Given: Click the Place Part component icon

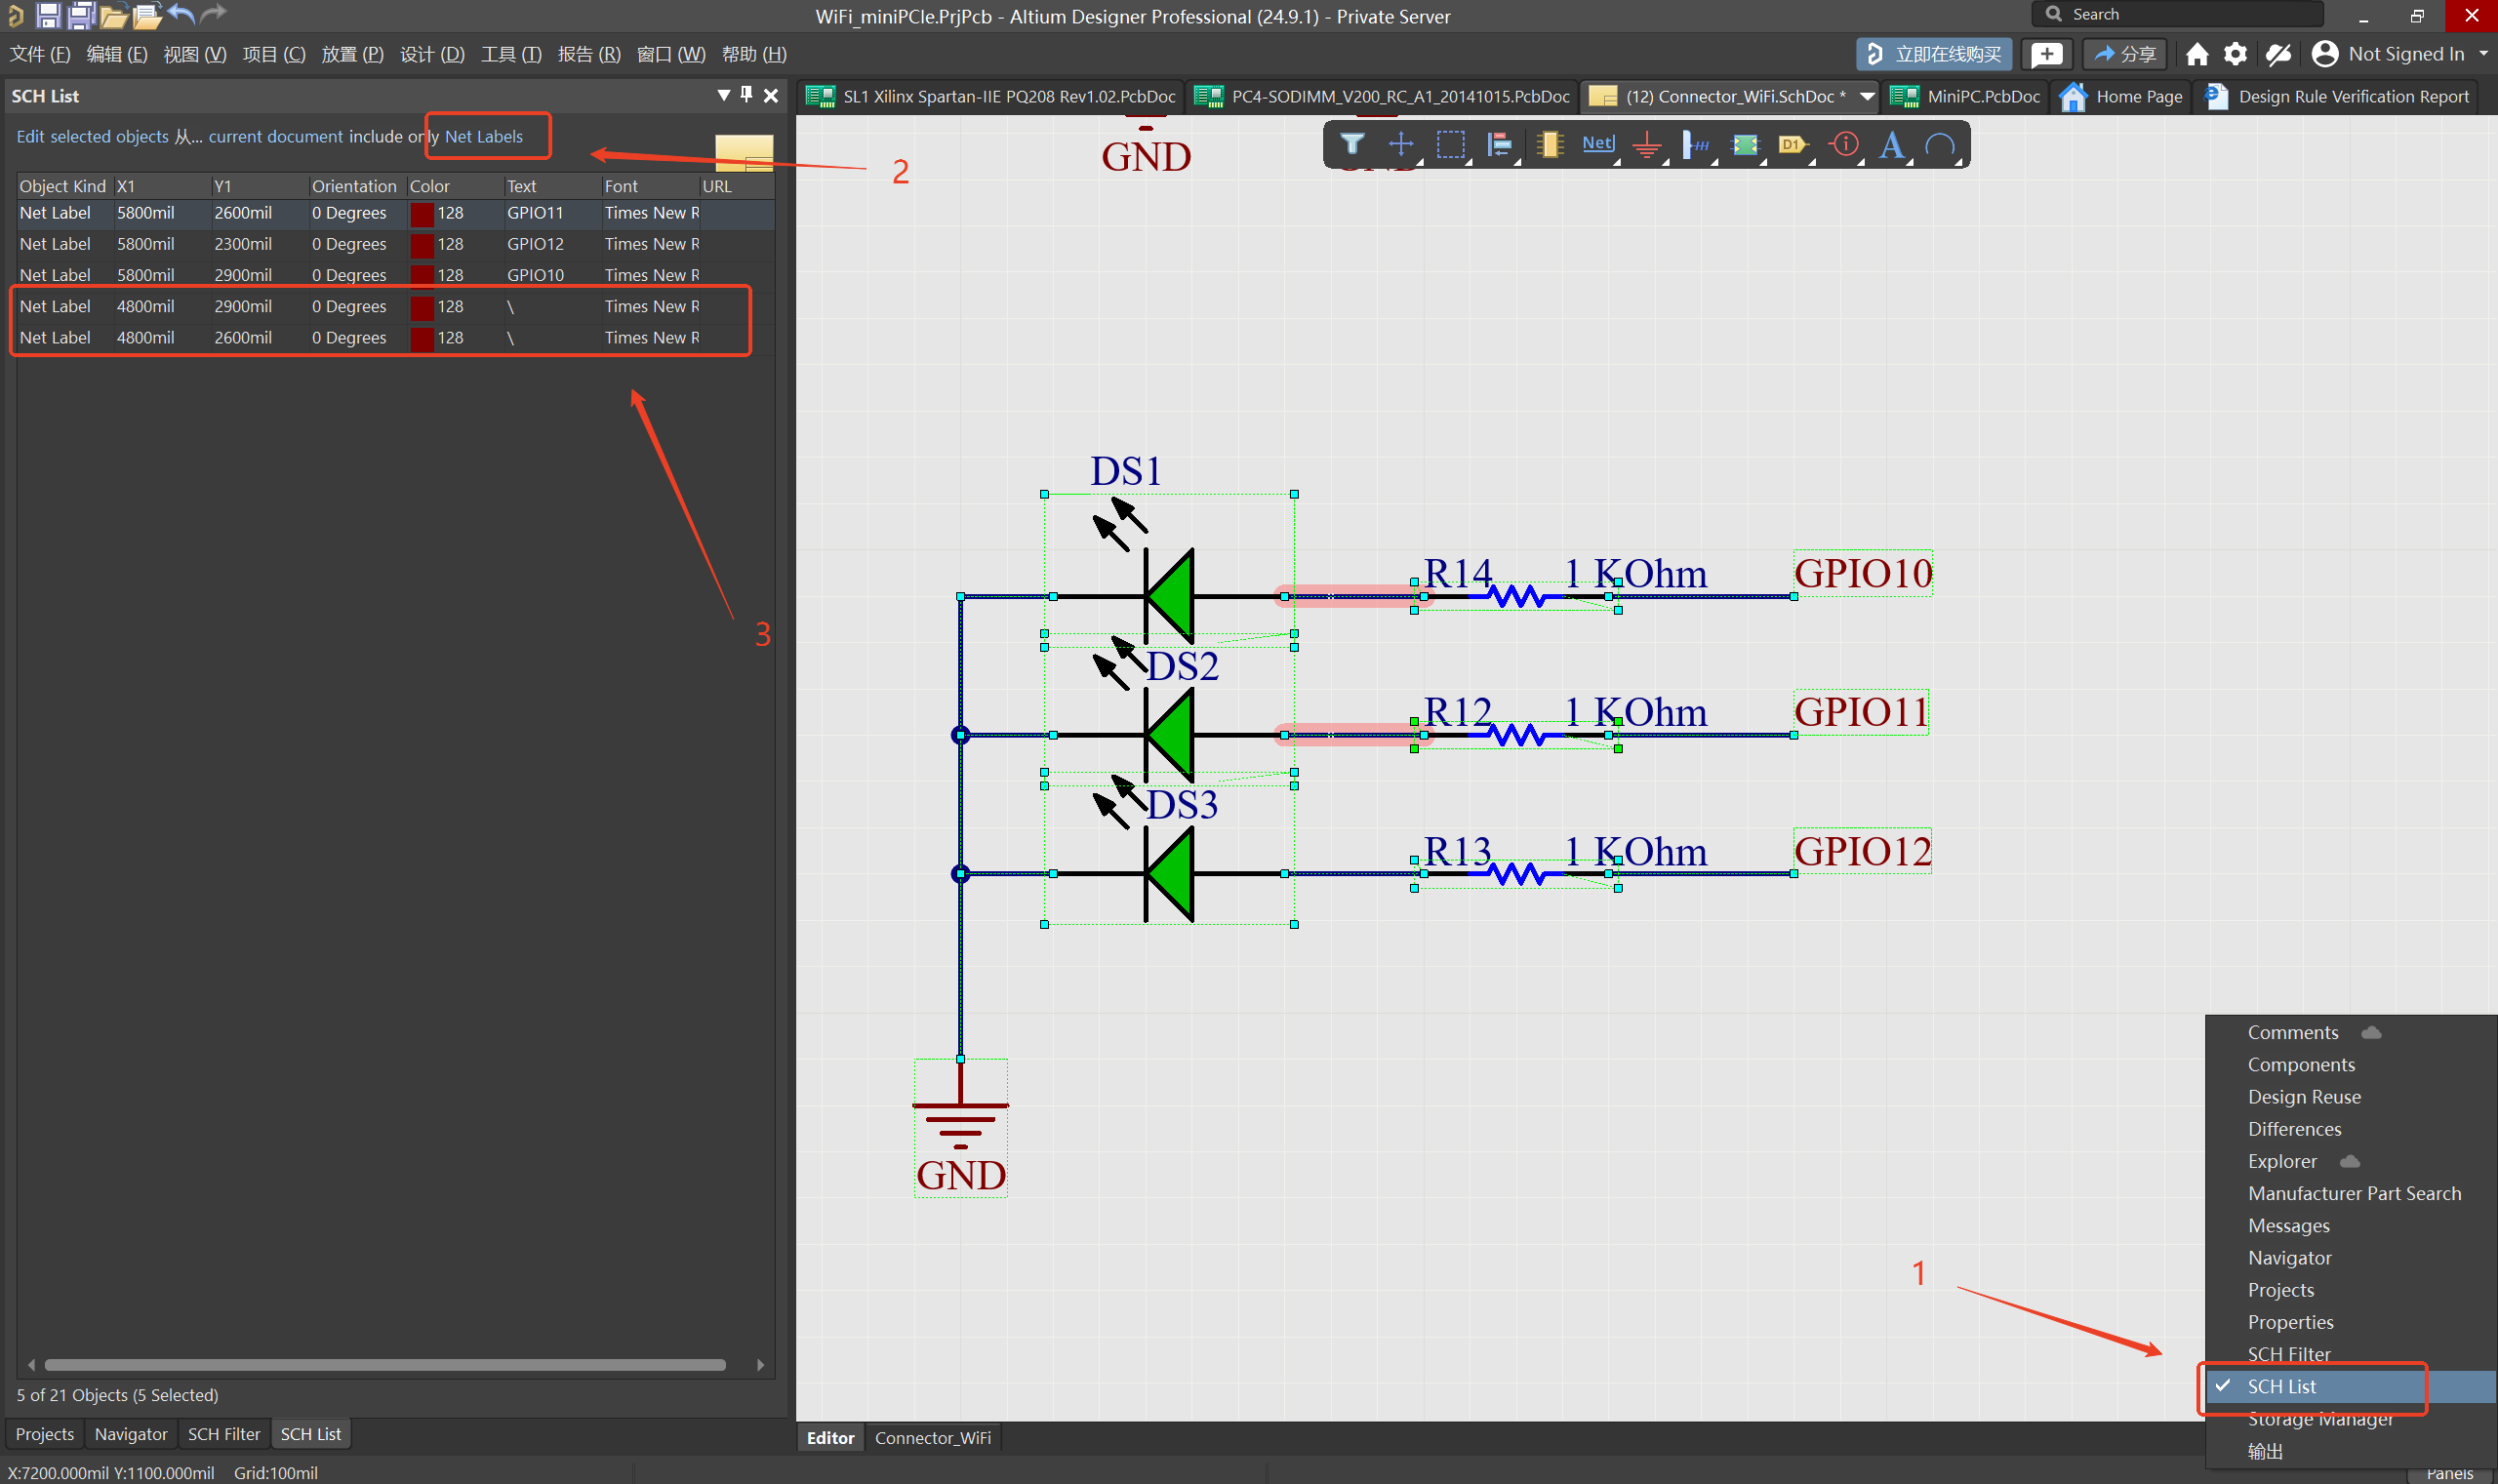Looking at the screenshot, I should click(x=1549, y=144).
